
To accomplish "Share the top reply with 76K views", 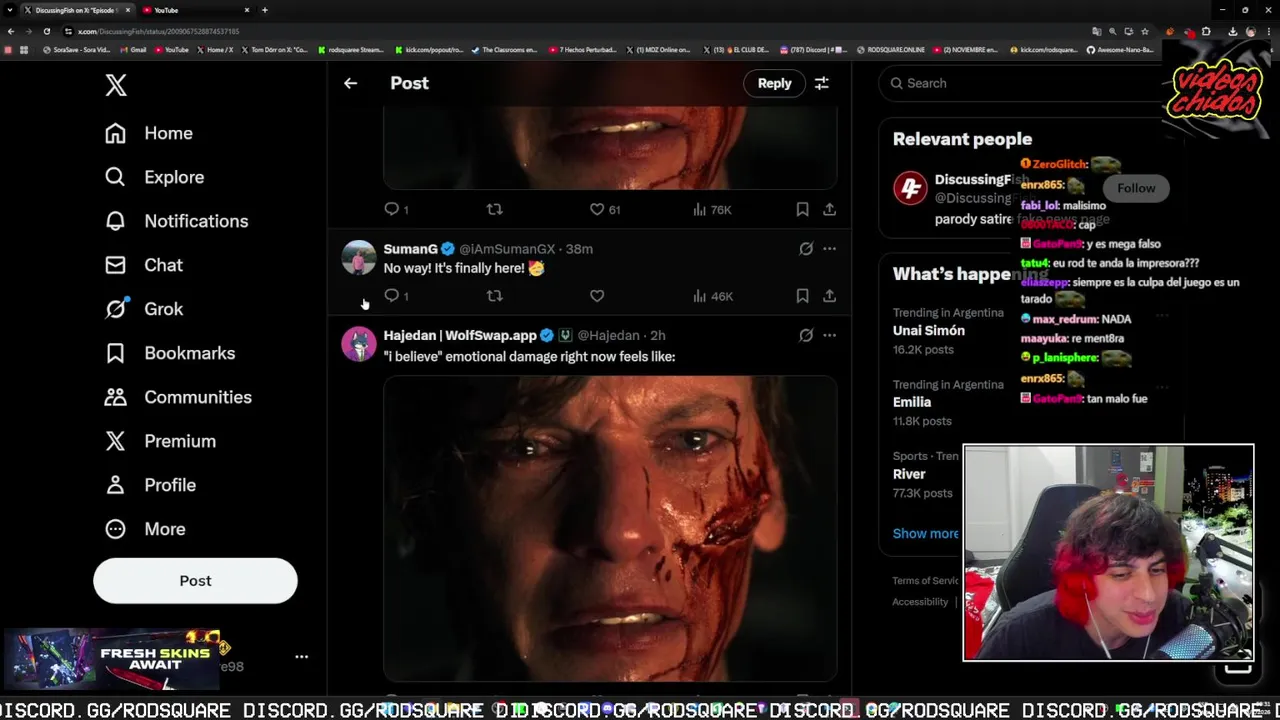I will pyautogui.click(x=829, y=209).
